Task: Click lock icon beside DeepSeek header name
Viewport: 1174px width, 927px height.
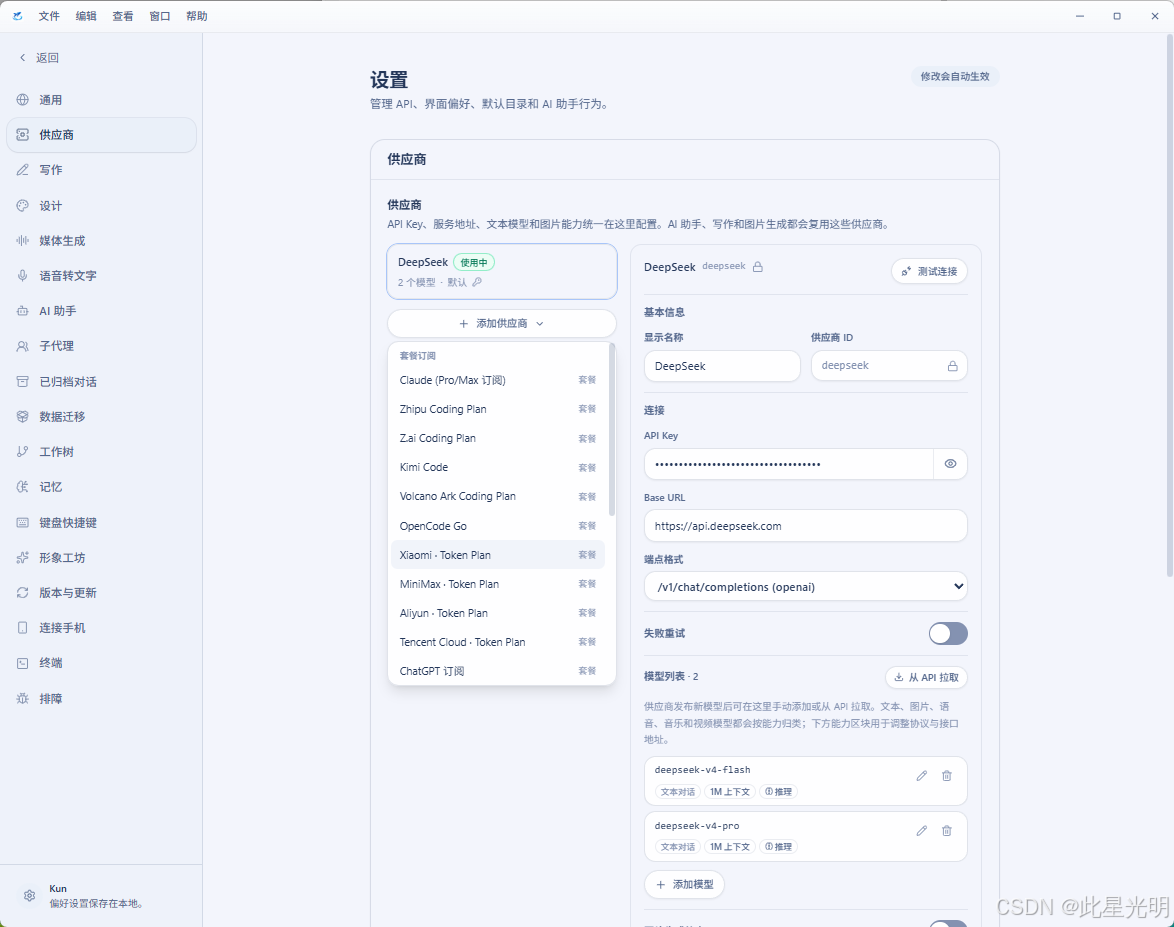Action: (x=758, y=267)
